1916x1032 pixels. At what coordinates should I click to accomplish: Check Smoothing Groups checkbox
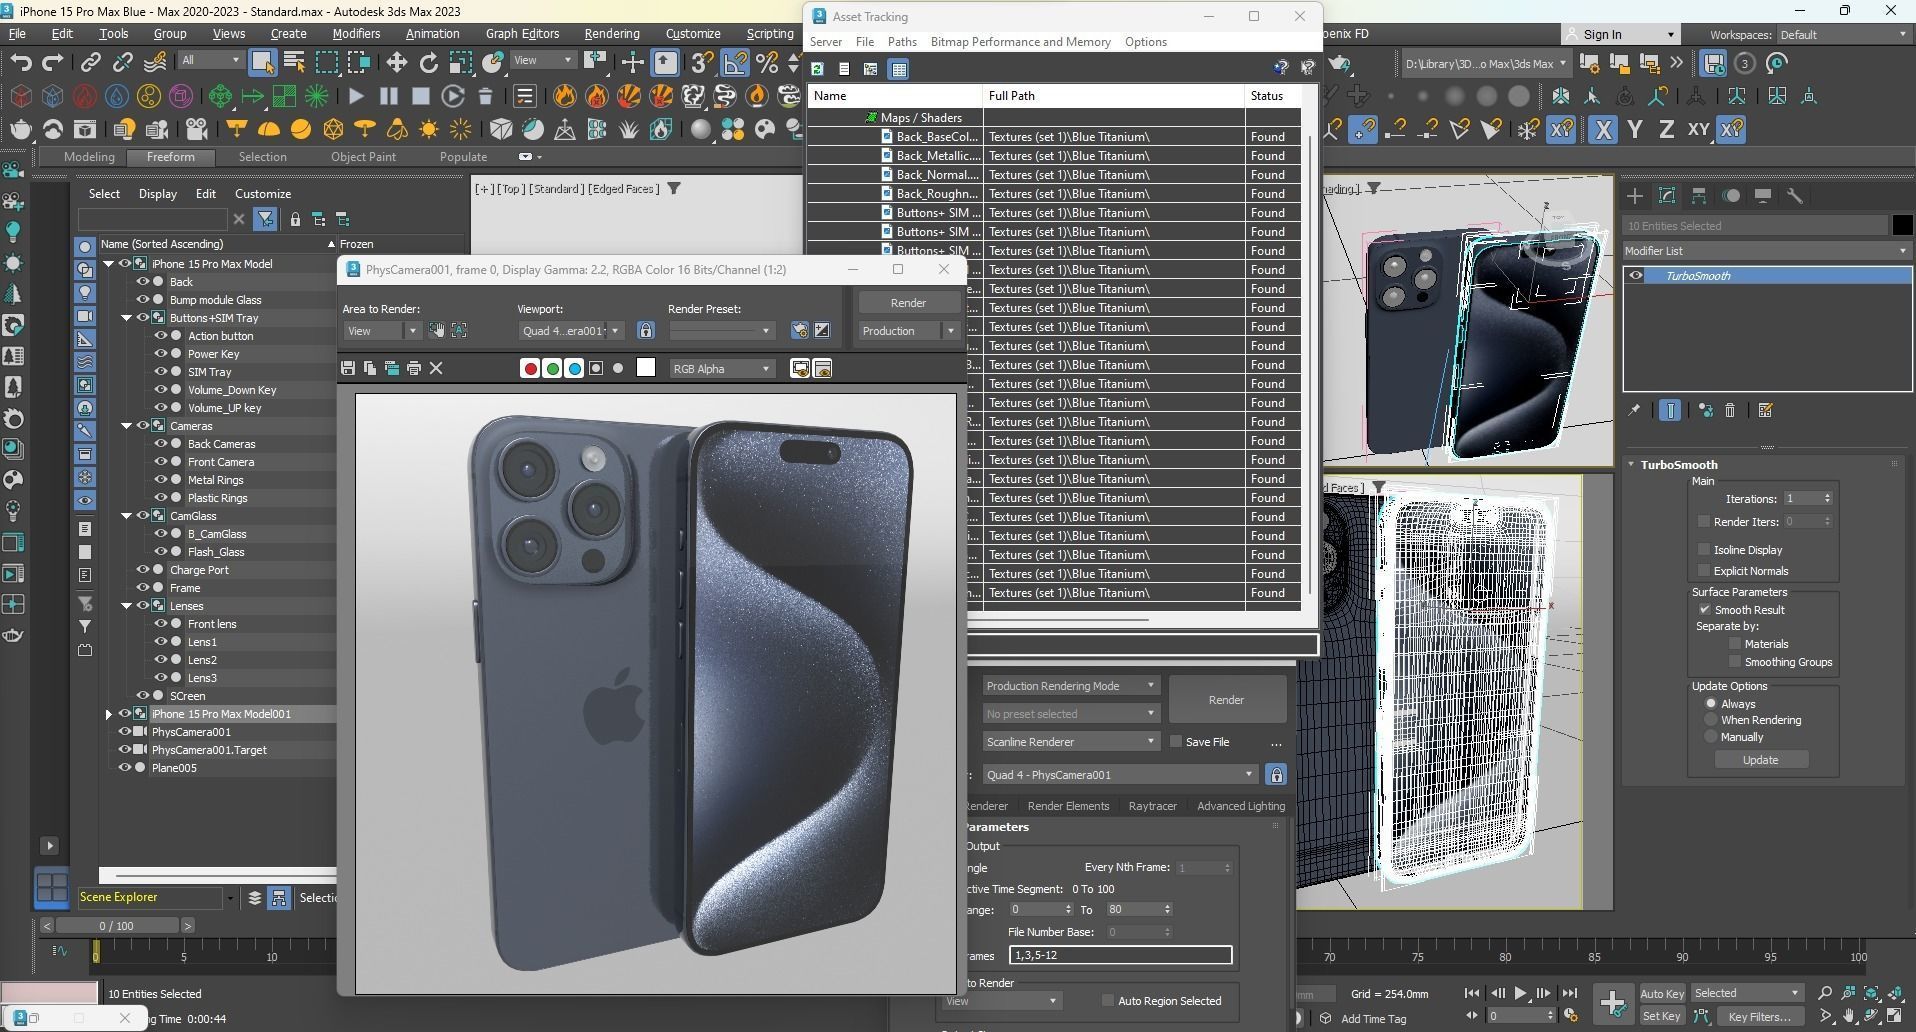click(1735, 662)
